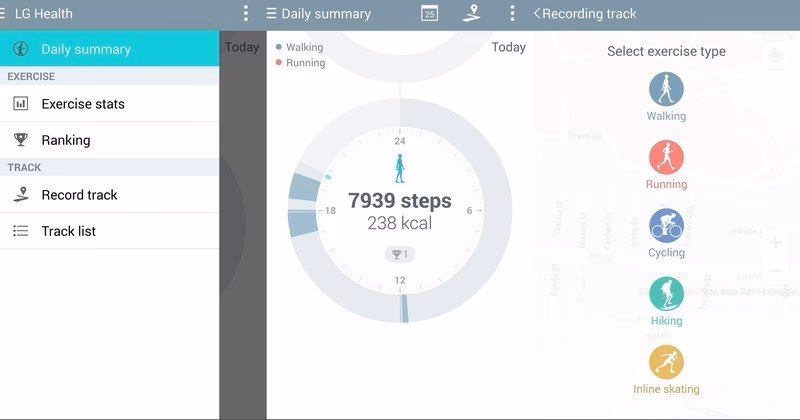The height and width of the screenshot is (420, 800).
Task: Open overflow menu in LG Health header
Action: (246, 14)
